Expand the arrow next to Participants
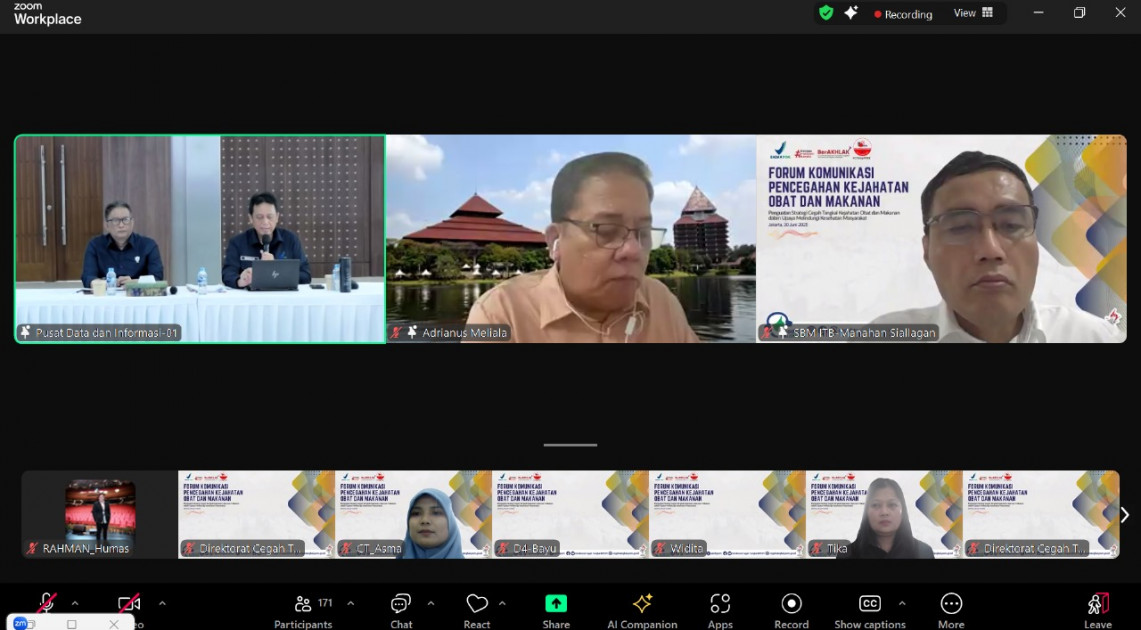The width and height of the screenshot is (1141, 630). [350, 603]
